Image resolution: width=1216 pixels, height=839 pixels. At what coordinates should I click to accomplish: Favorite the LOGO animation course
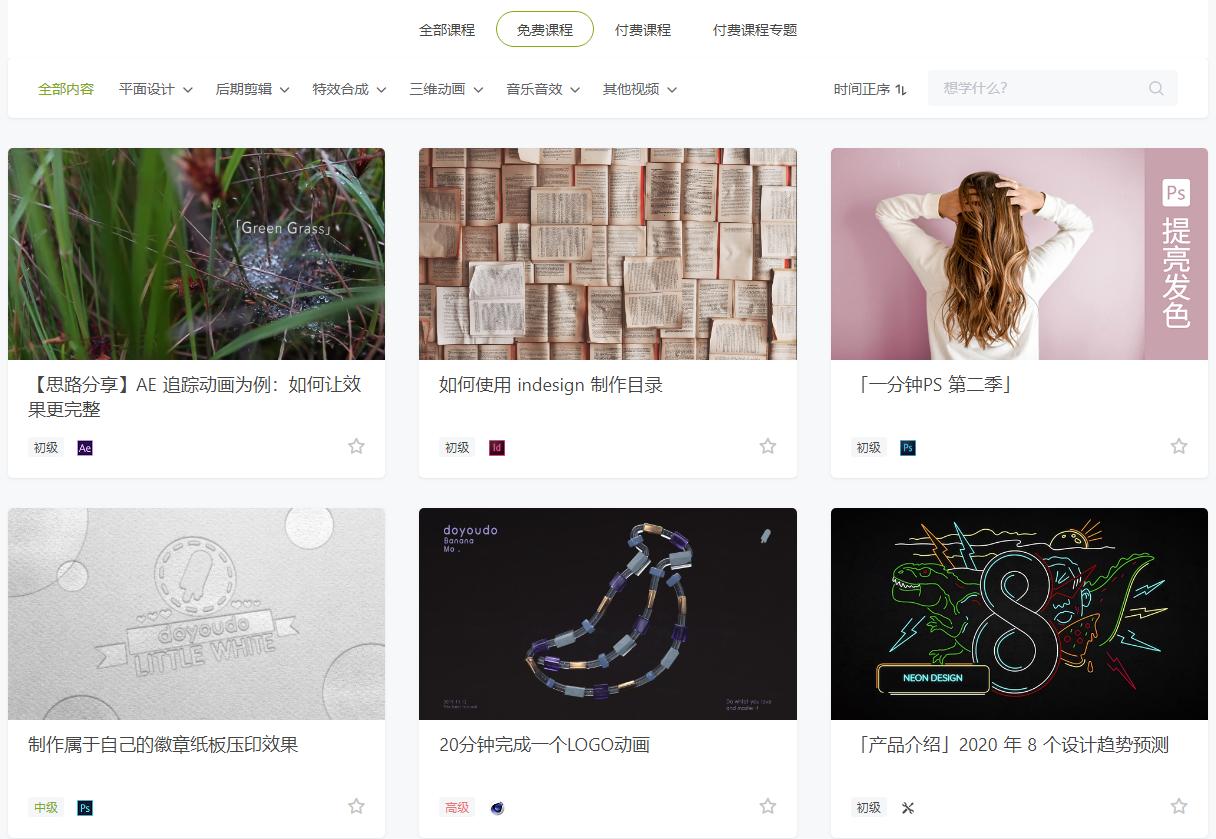[x=767, y=805]
